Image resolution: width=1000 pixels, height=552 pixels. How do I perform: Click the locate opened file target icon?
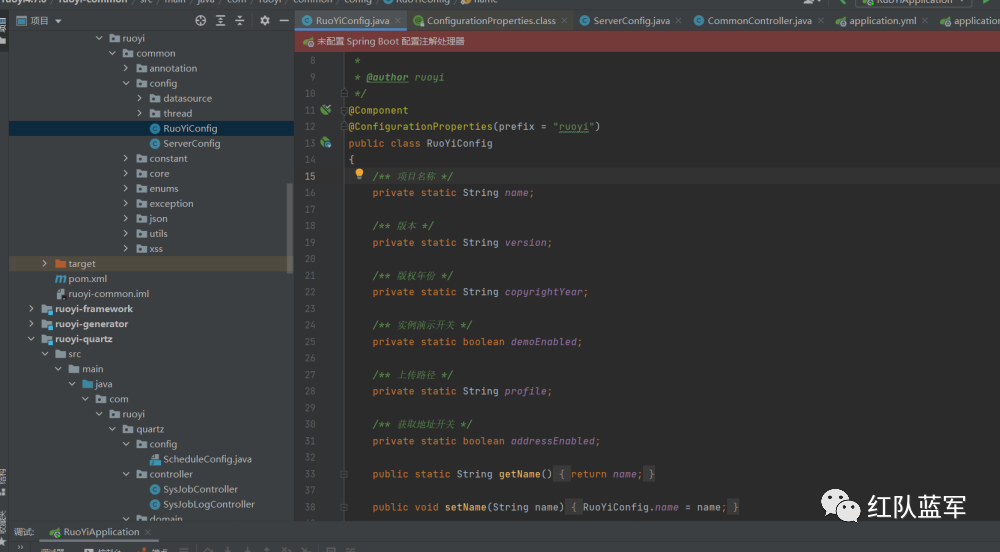(x=201, y=20)
